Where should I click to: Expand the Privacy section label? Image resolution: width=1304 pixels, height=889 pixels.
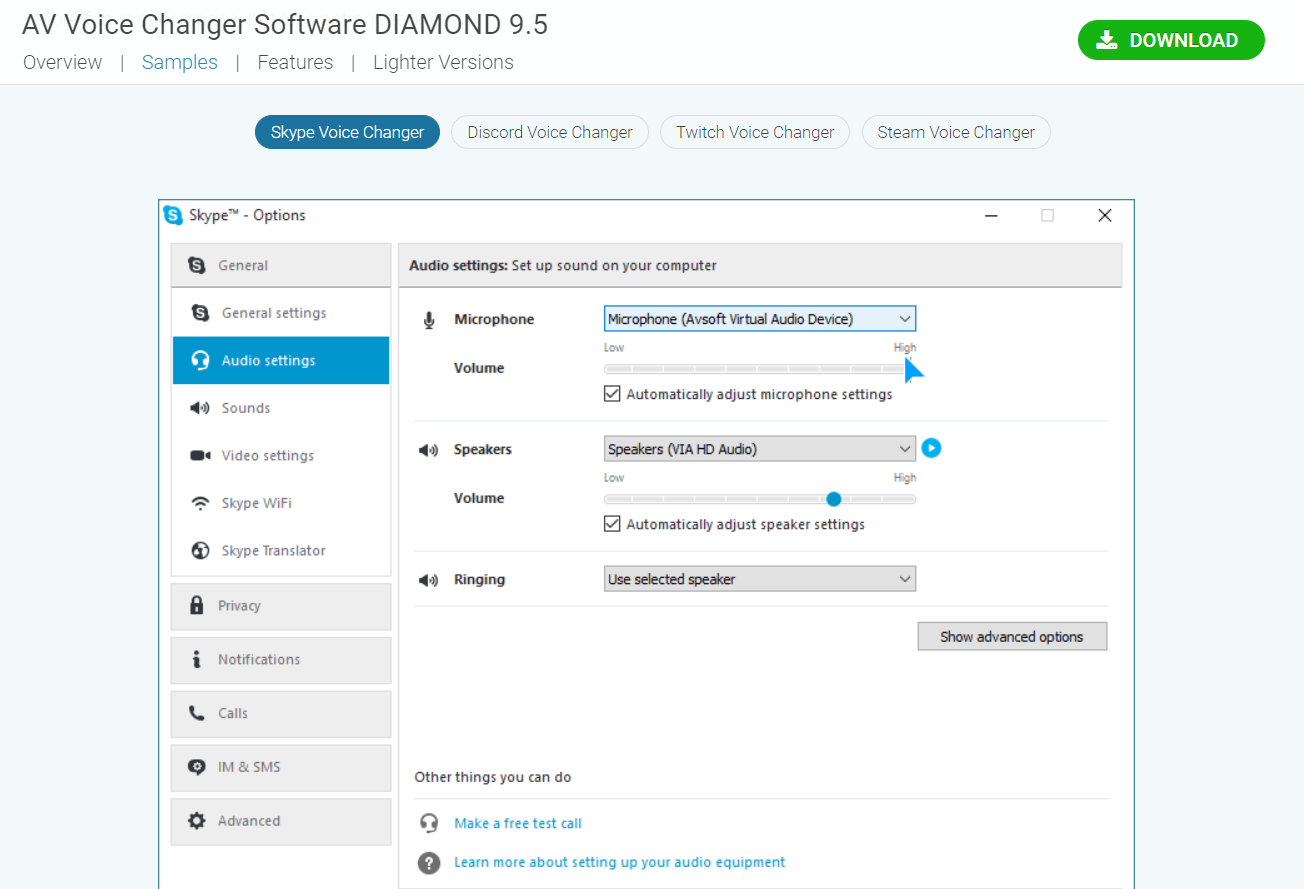coord(239,606)
